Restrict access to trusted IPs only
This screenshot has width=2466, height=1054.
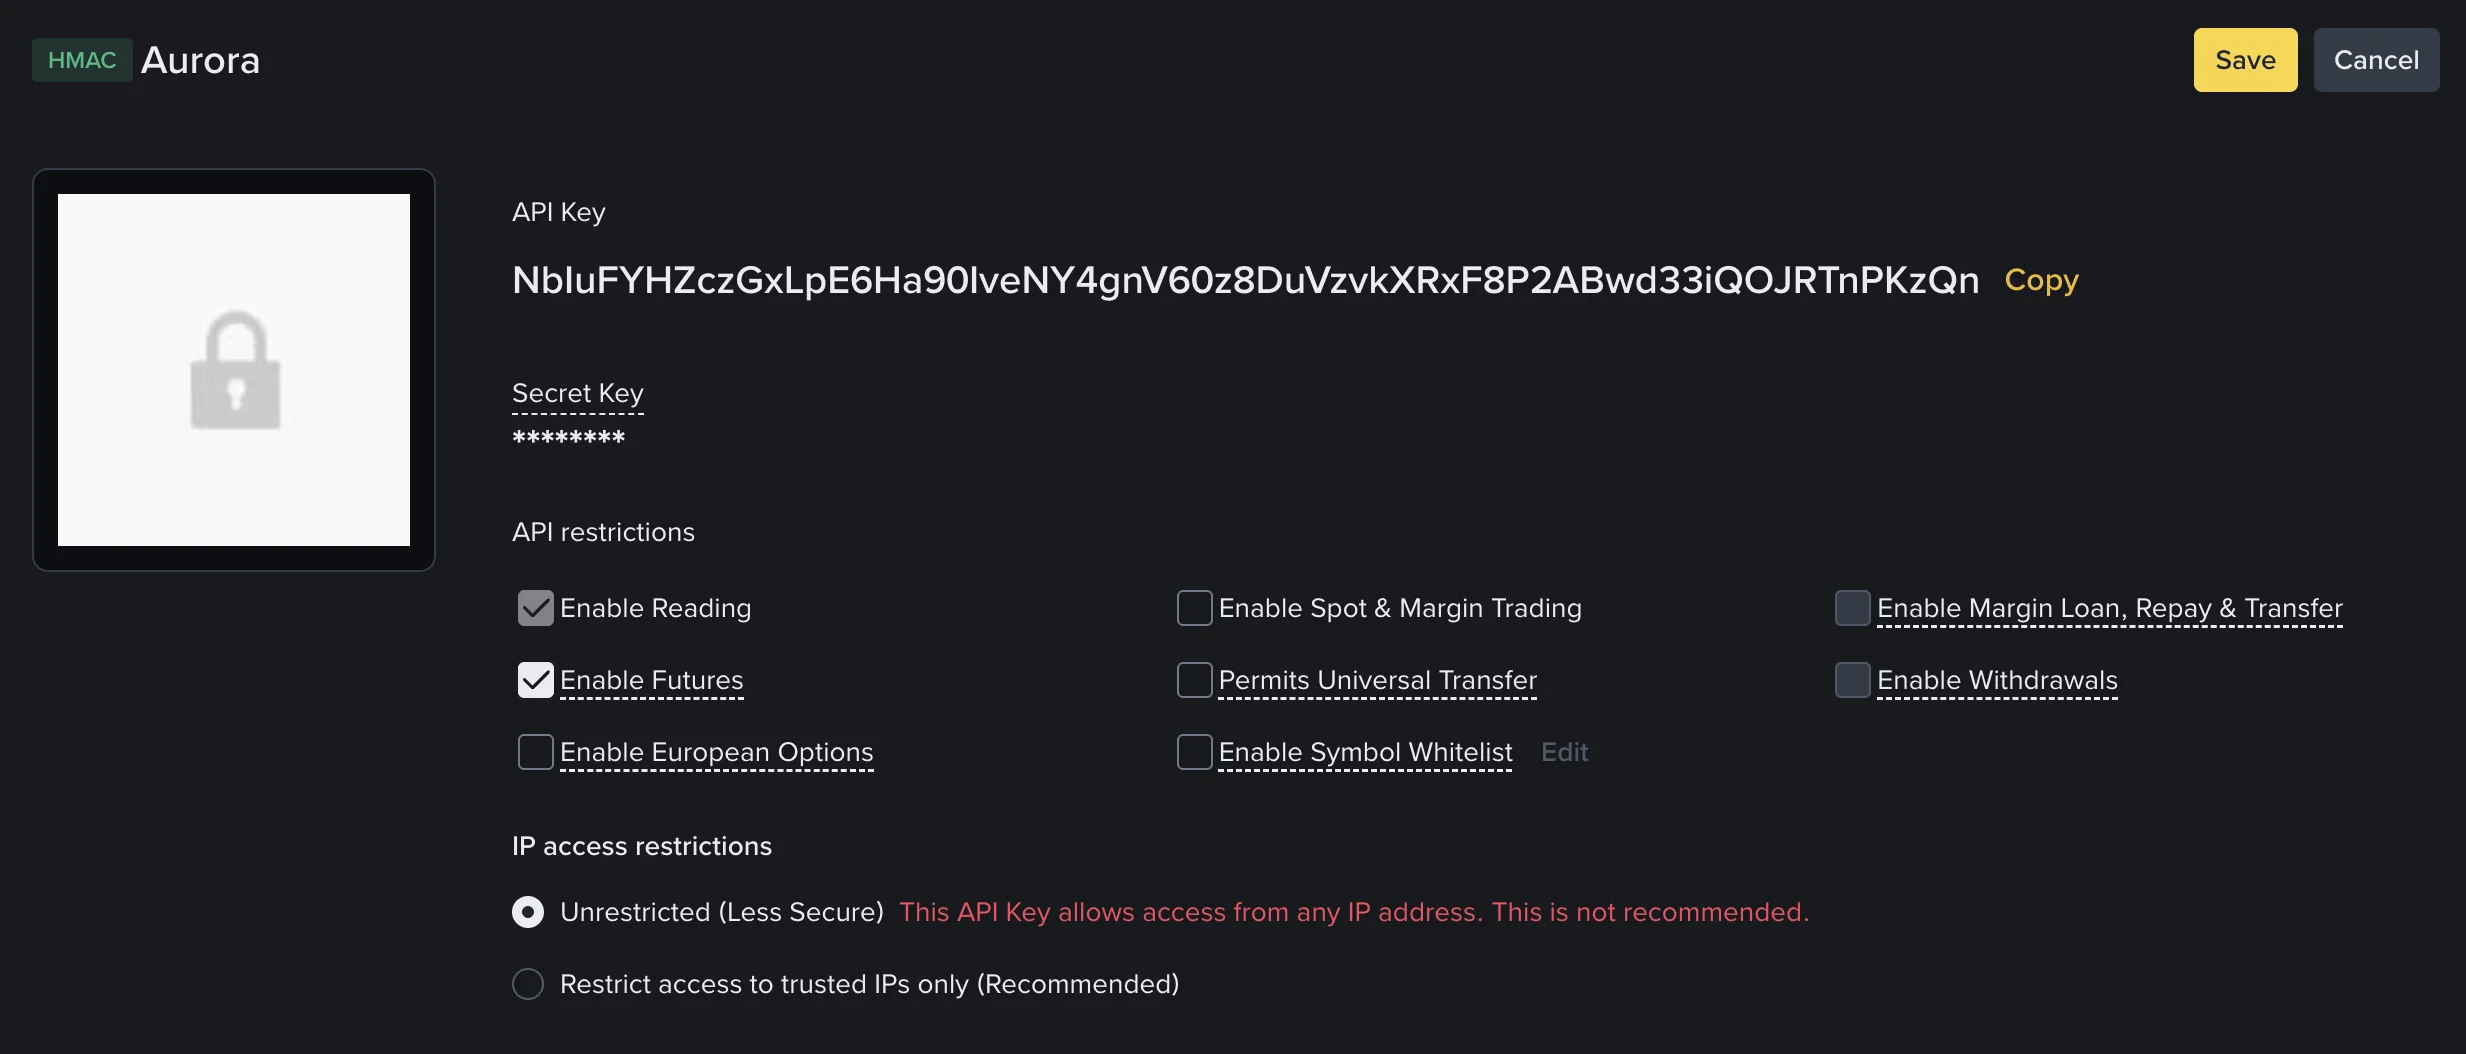point(527,983)
